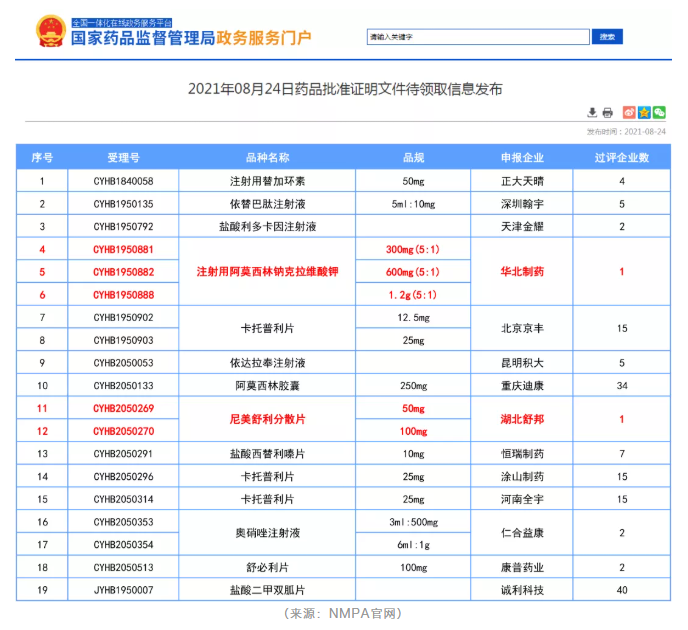688x630 pixels.
Task: Select the cell 恒瑞制药
Action: [522, 454]
